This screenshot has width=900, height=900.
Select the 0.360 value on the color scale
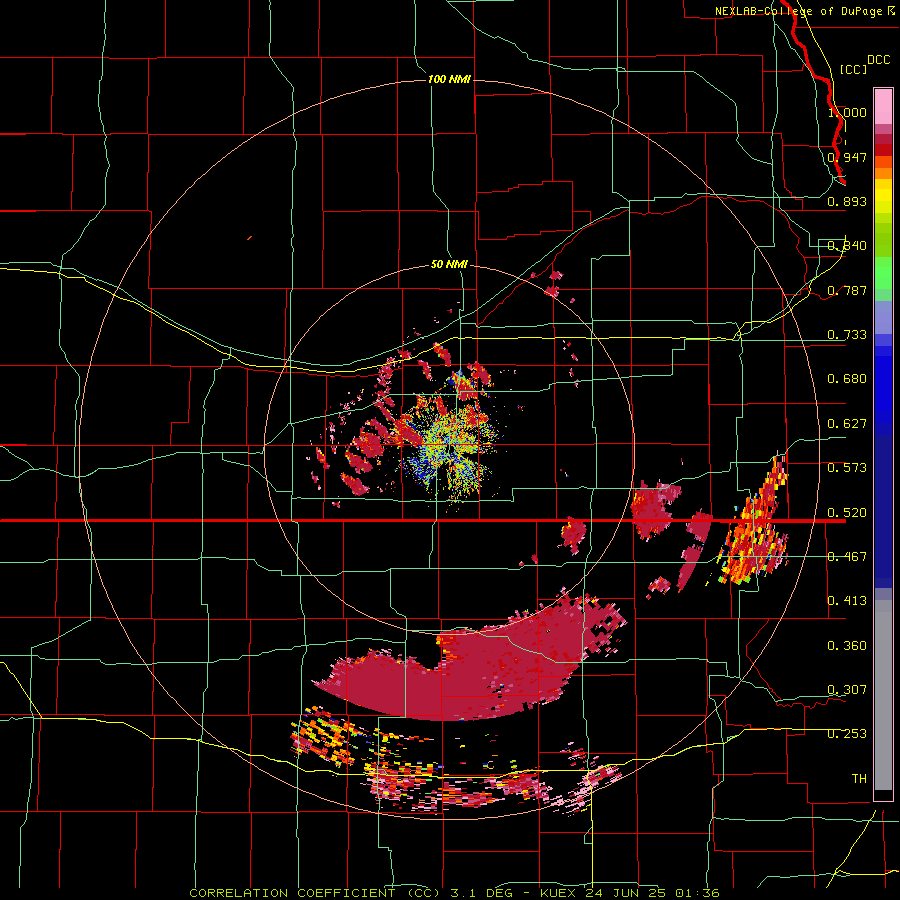click(847, 646)
